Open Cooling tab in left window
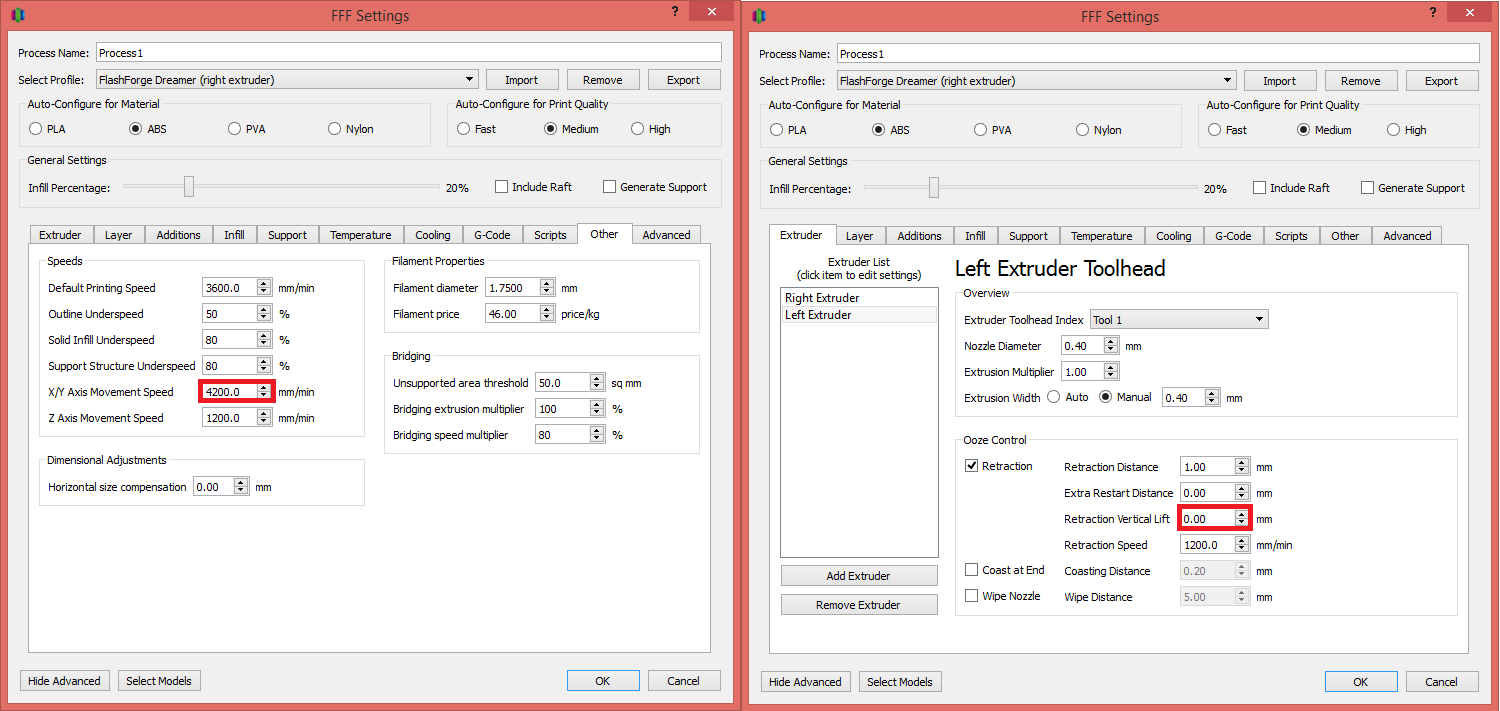The image size is (1500, 711). (433, 235)
